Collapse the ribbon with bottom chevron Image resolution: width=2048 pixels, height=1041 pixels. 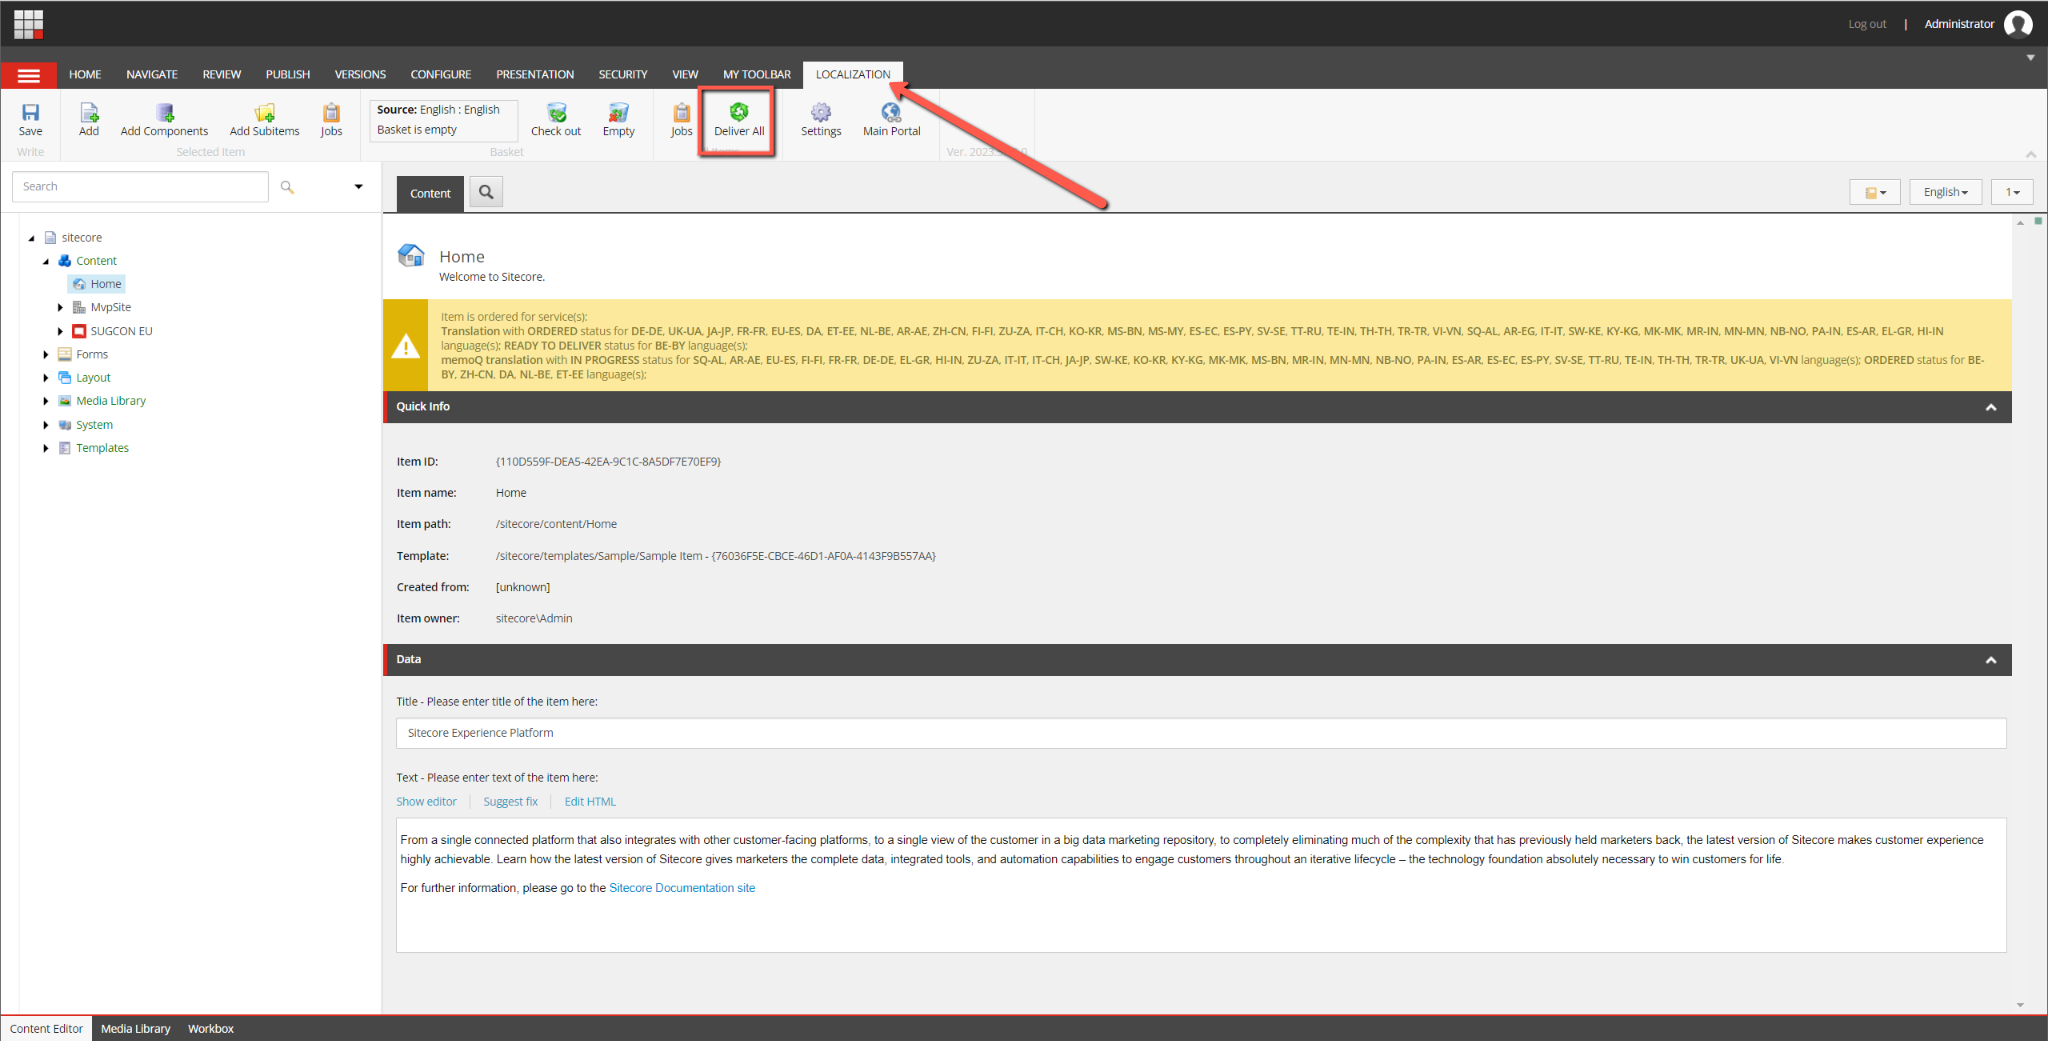point(2031,154)
